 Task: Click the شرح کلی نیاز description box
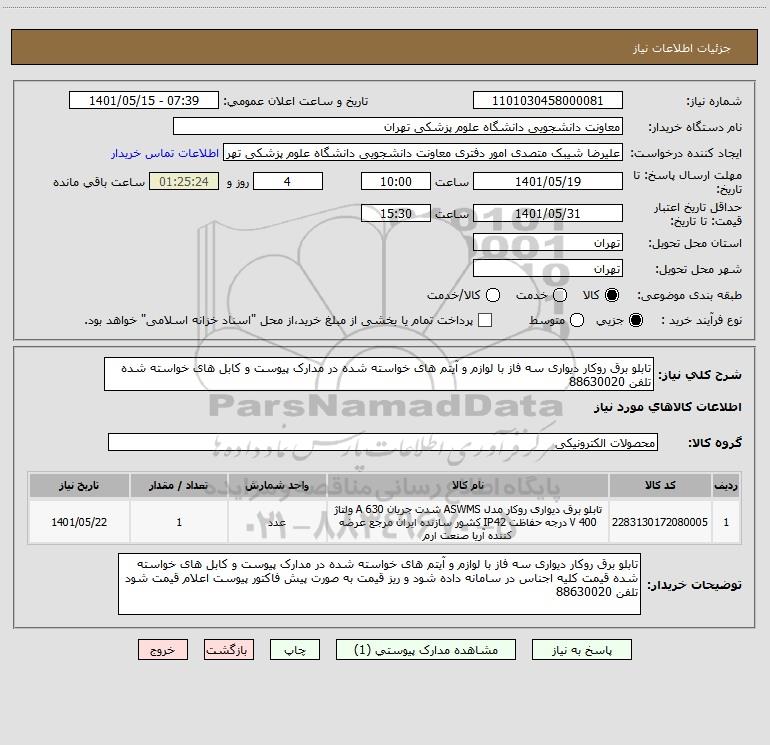tap(379, 374)
